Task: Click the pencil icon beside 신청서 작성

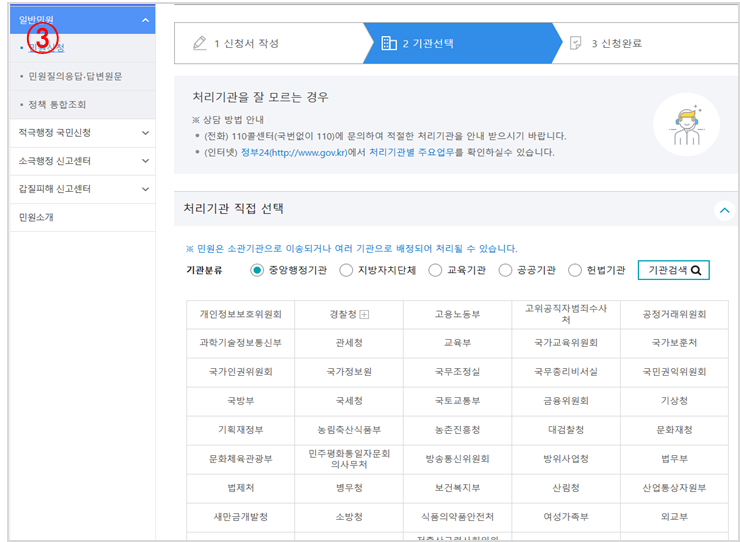Action: [x=200, y=43]
